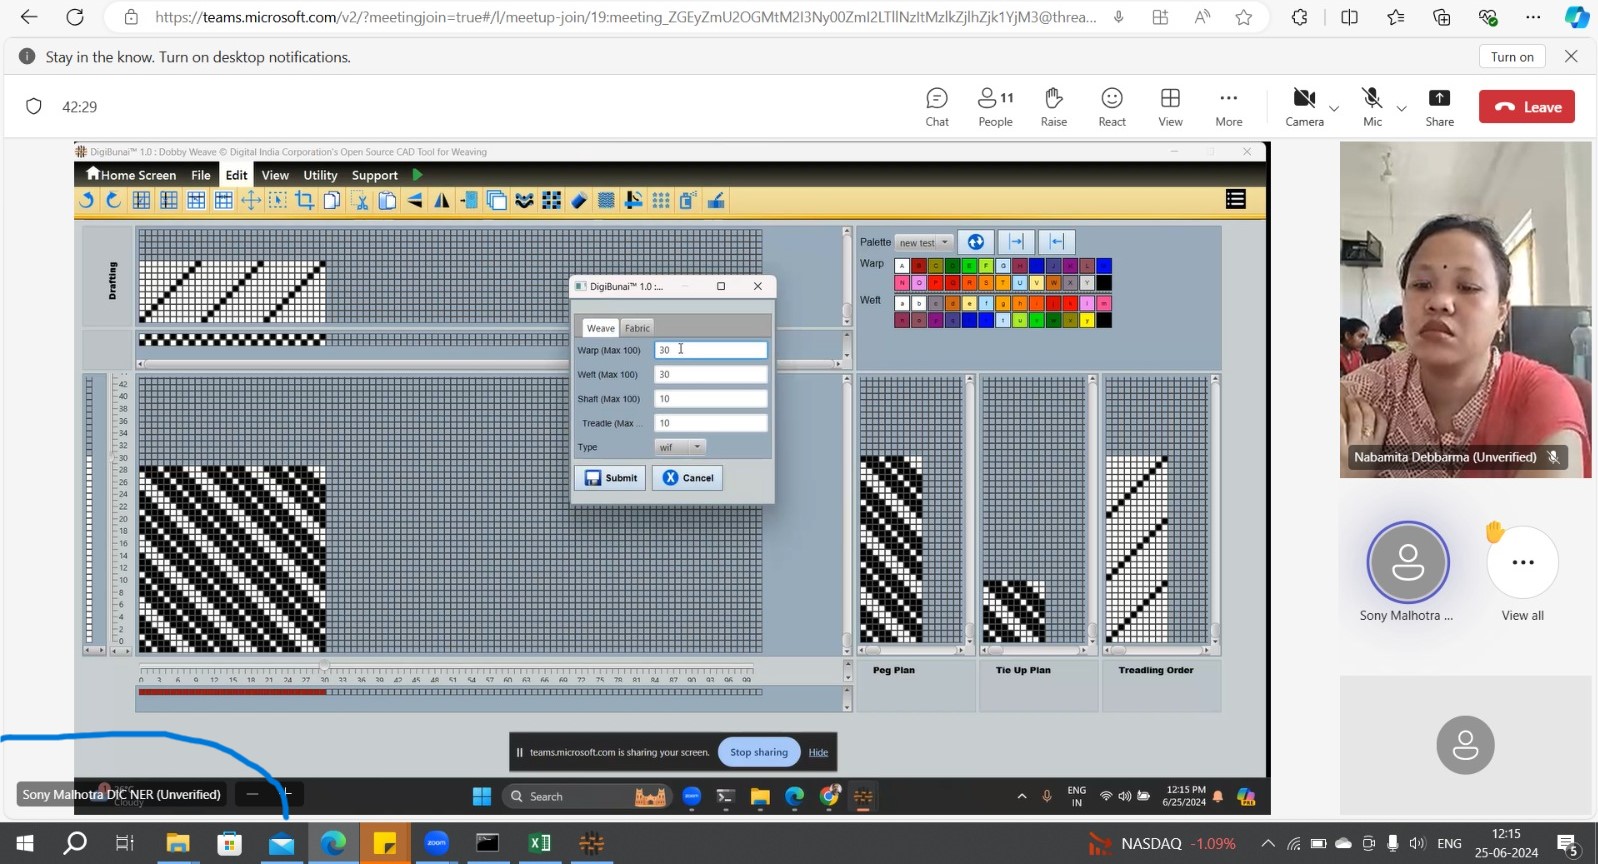Click the Hide link on sharing banner
This screenshot has height=864, width=1598.
818,752
